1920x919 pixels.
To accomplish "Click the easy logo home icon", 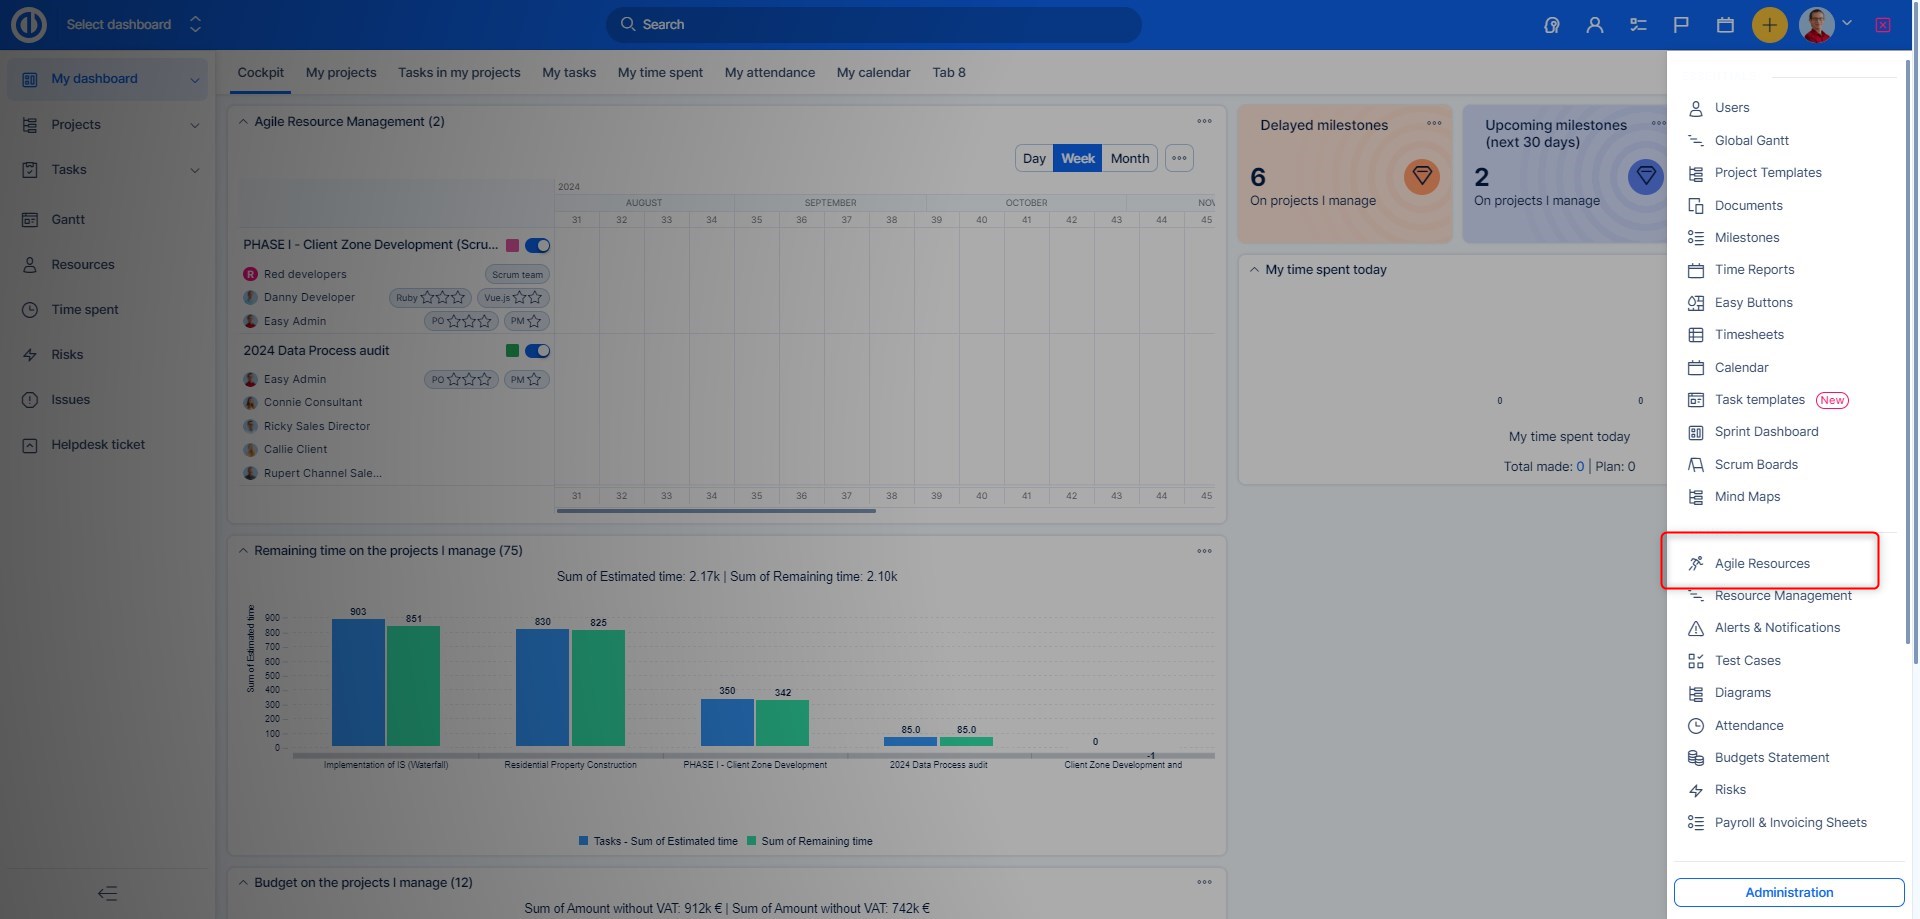I will coord(29,24).
